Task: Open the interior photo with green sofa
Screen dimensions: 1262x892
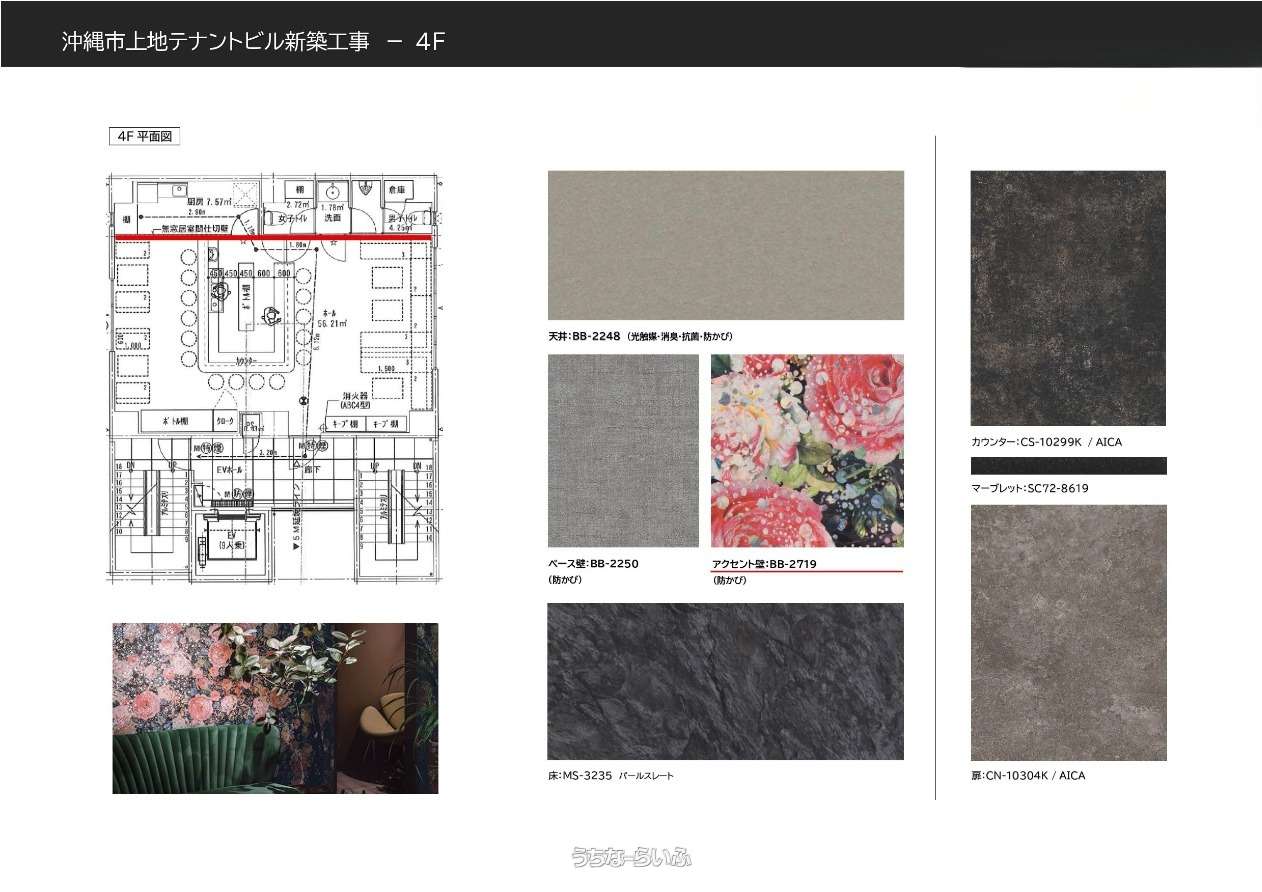Action: (x=275, y=708)
